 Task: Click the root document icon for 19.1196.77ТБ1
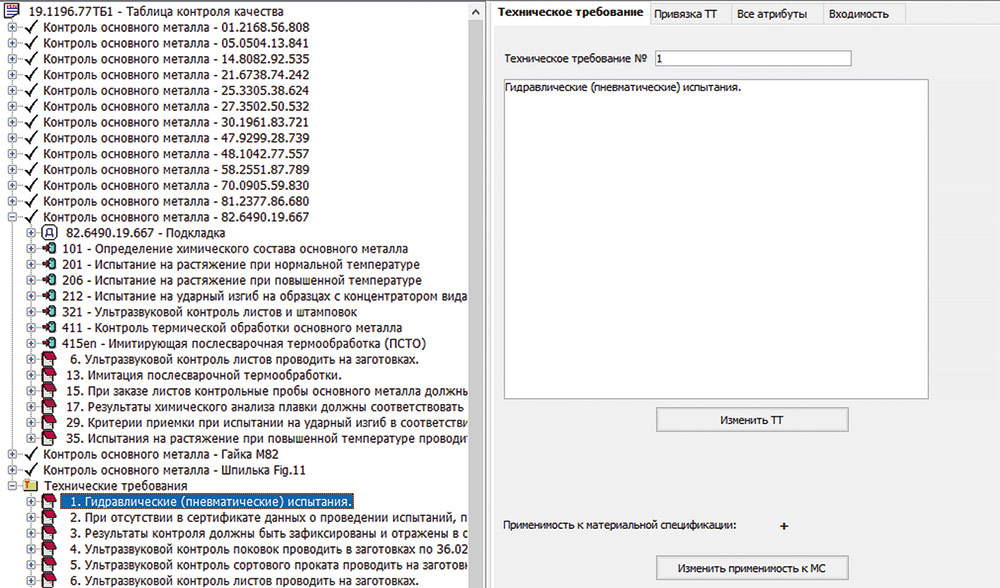coord(14,11)
